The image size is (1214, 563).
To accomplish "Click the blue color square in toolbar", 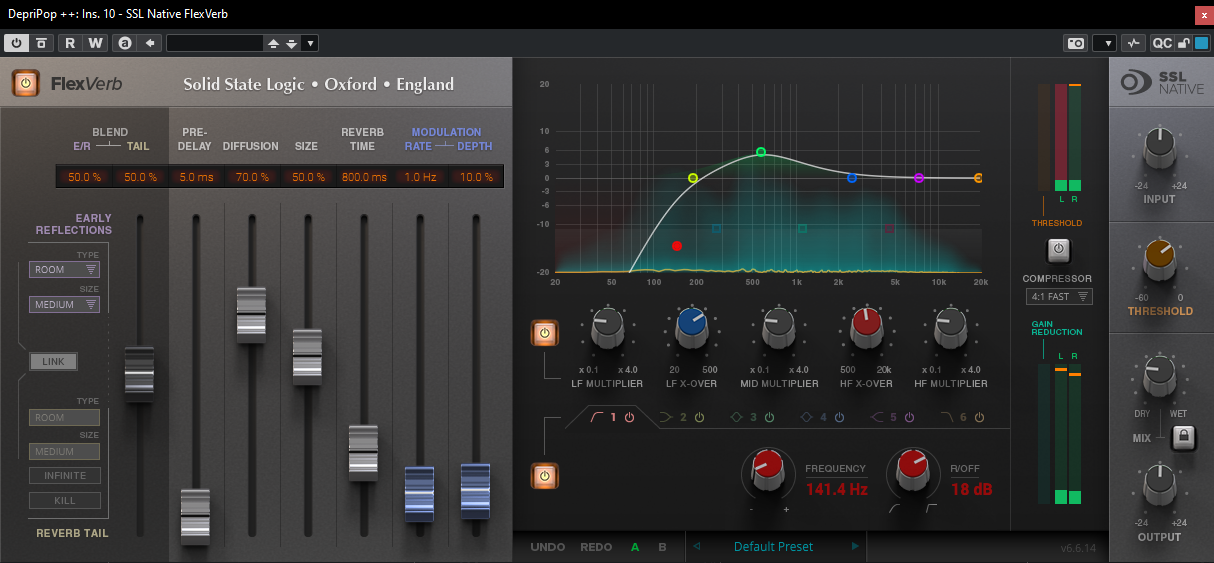I will (1201, 43).
